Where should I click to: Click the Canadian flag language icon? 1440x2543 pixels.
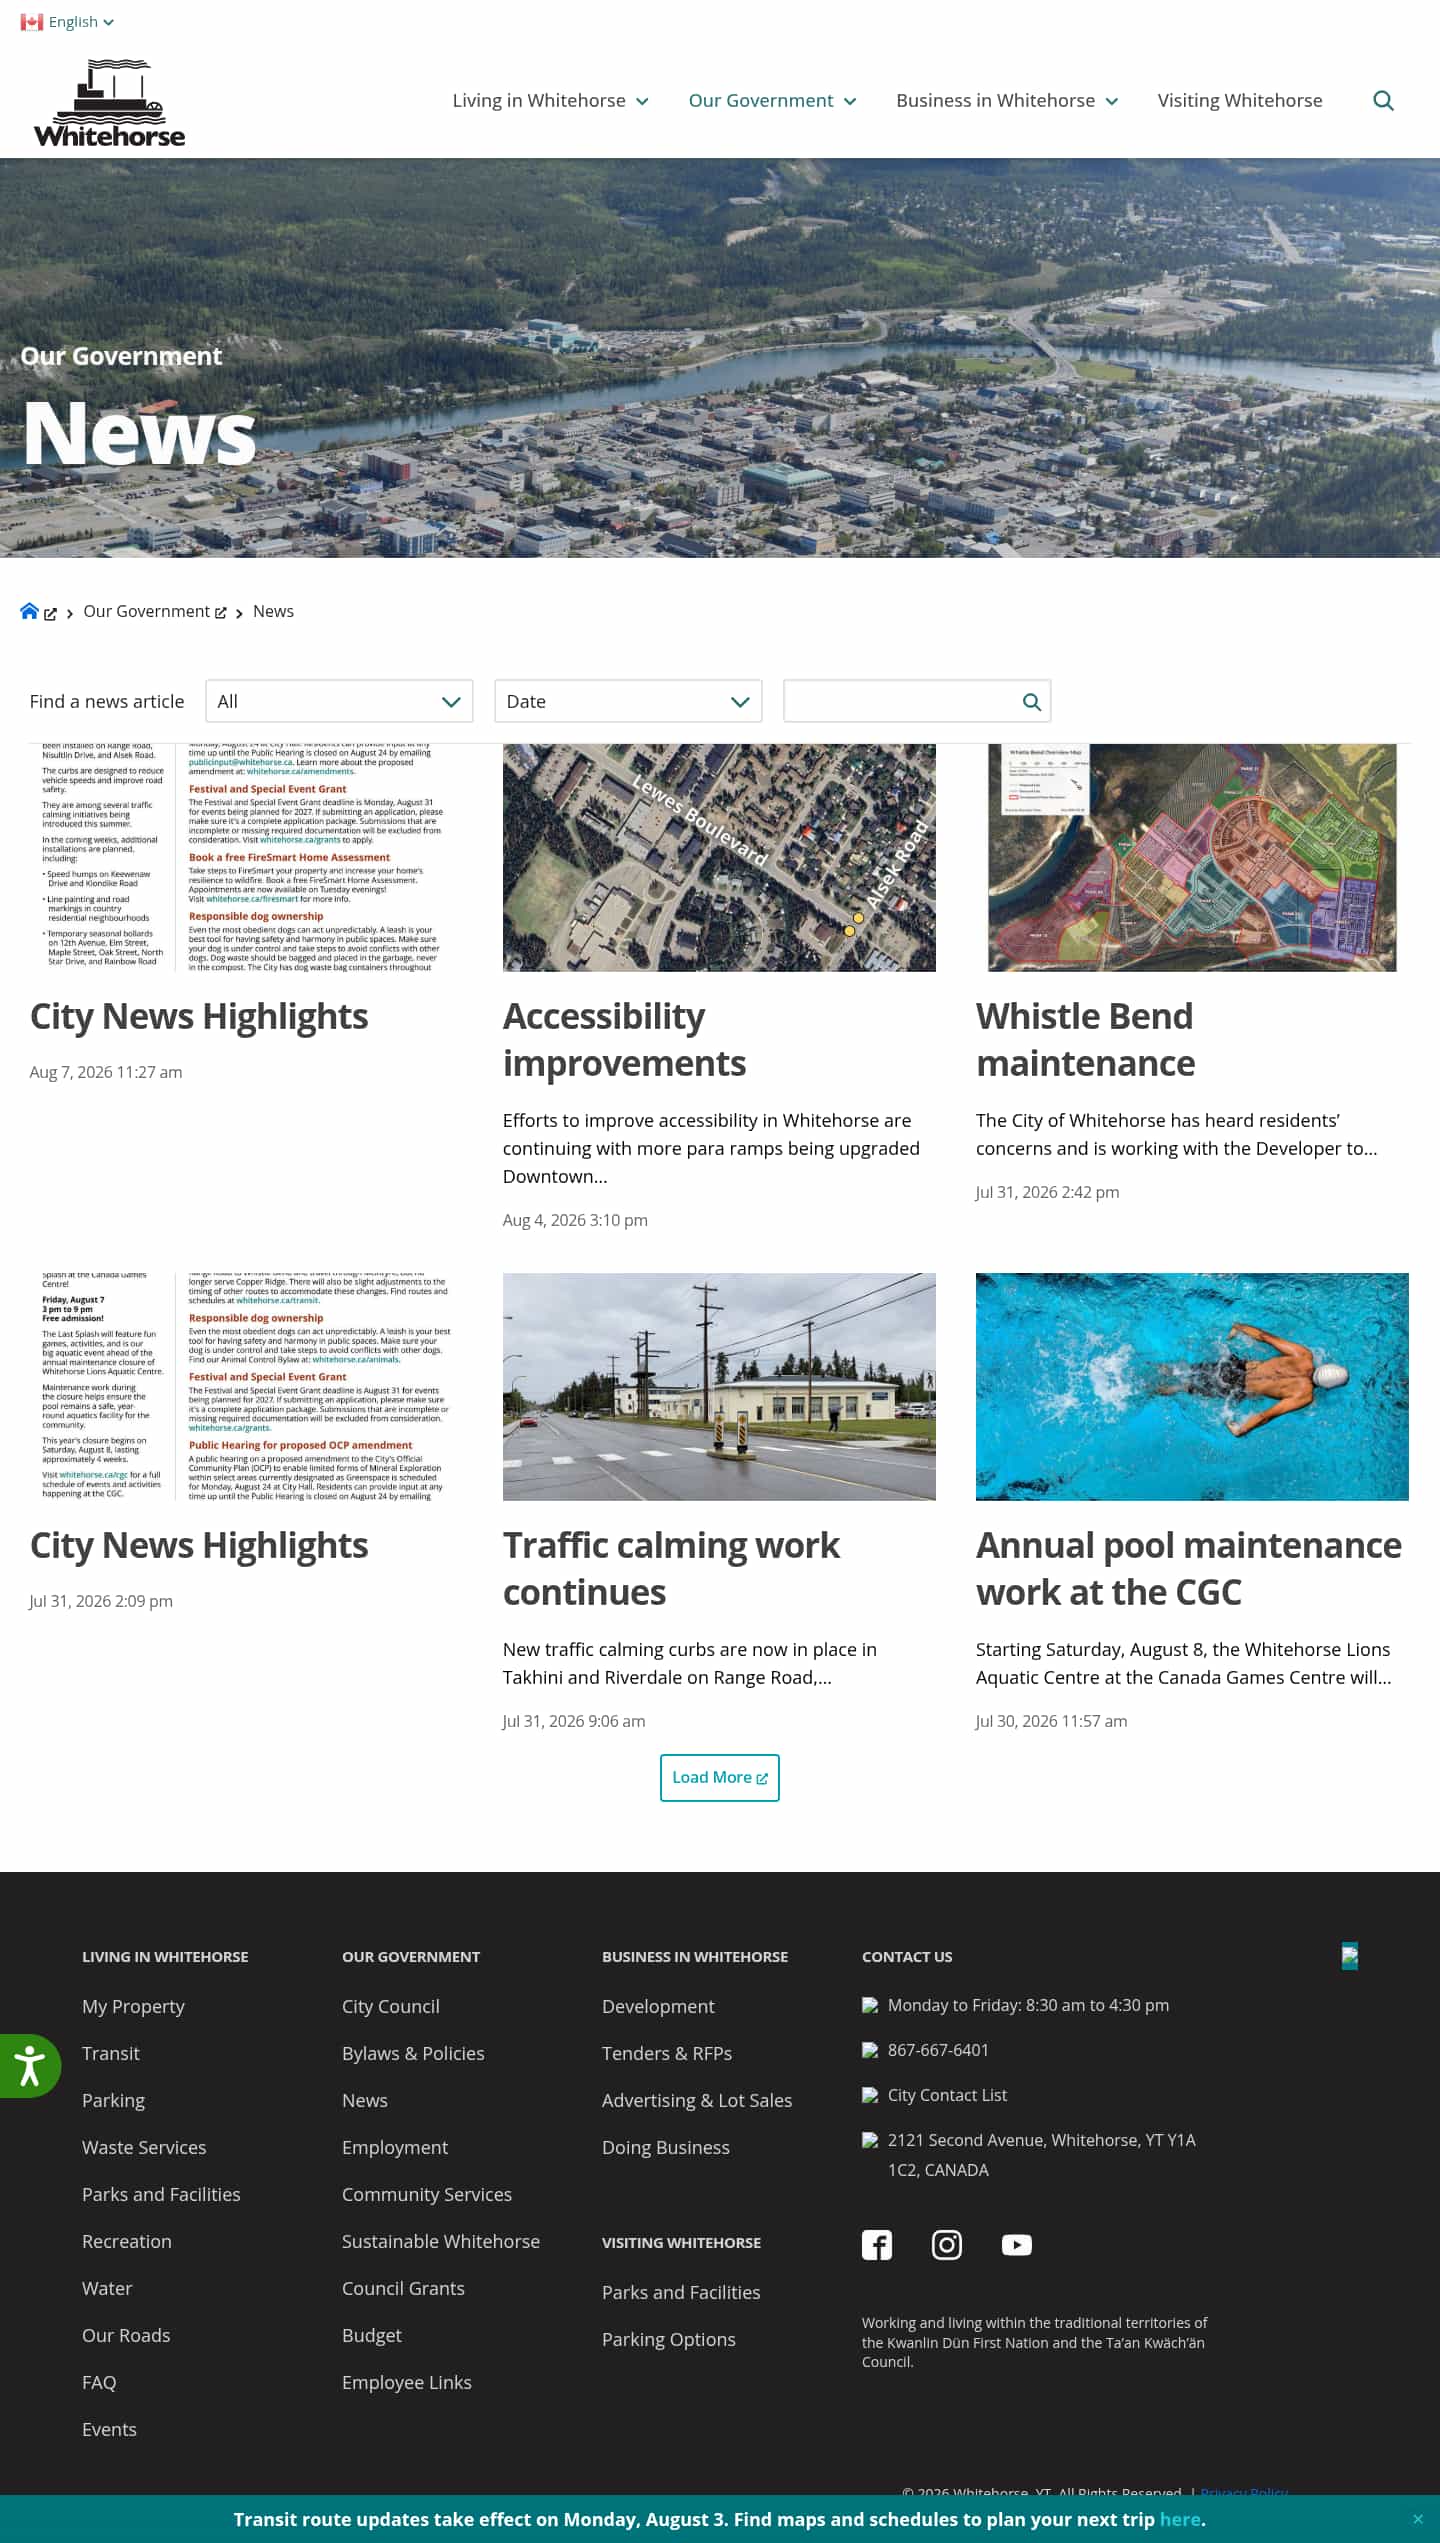pos(31,22)
